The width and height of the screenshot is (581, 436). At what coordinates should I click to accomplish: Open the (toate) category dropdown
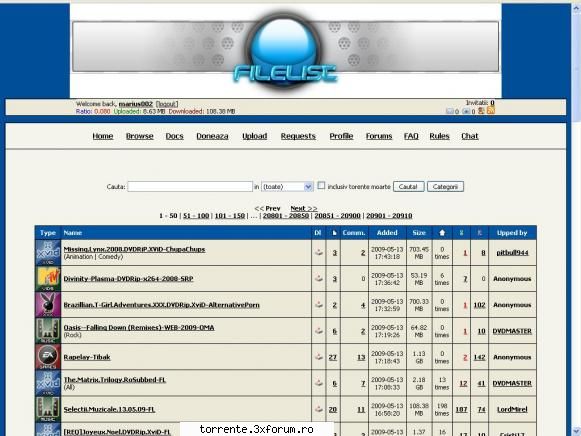tap(287, 187)
